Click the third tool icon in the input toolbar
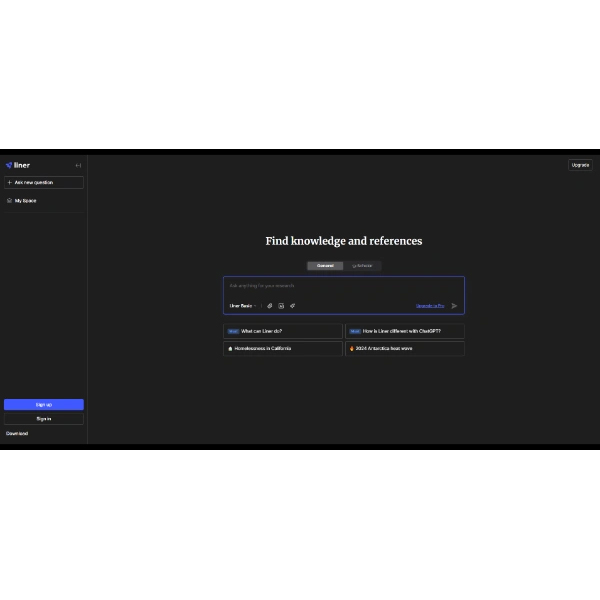Screen dimensions: 600x600 pos(293,306)
